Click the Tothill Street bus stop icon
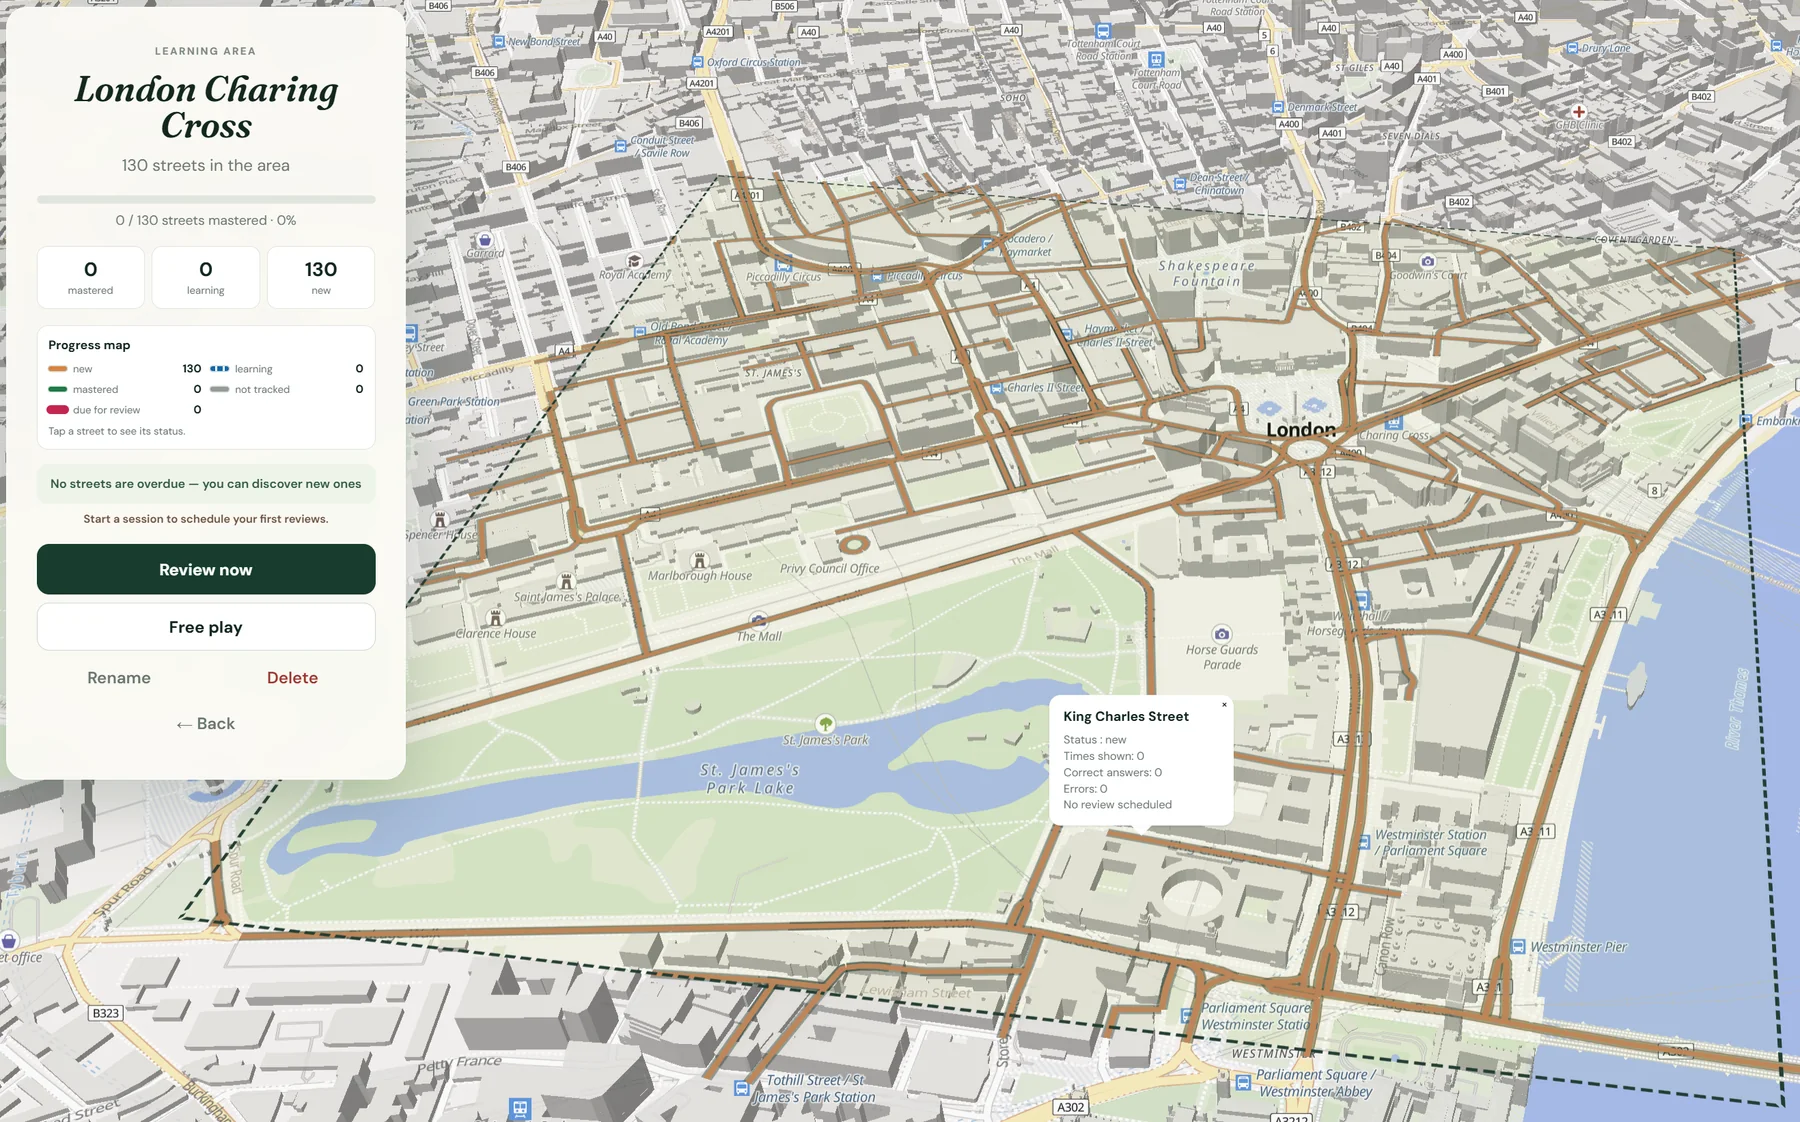Viewport: 1800px width, 1122px height. (741, 1088)
